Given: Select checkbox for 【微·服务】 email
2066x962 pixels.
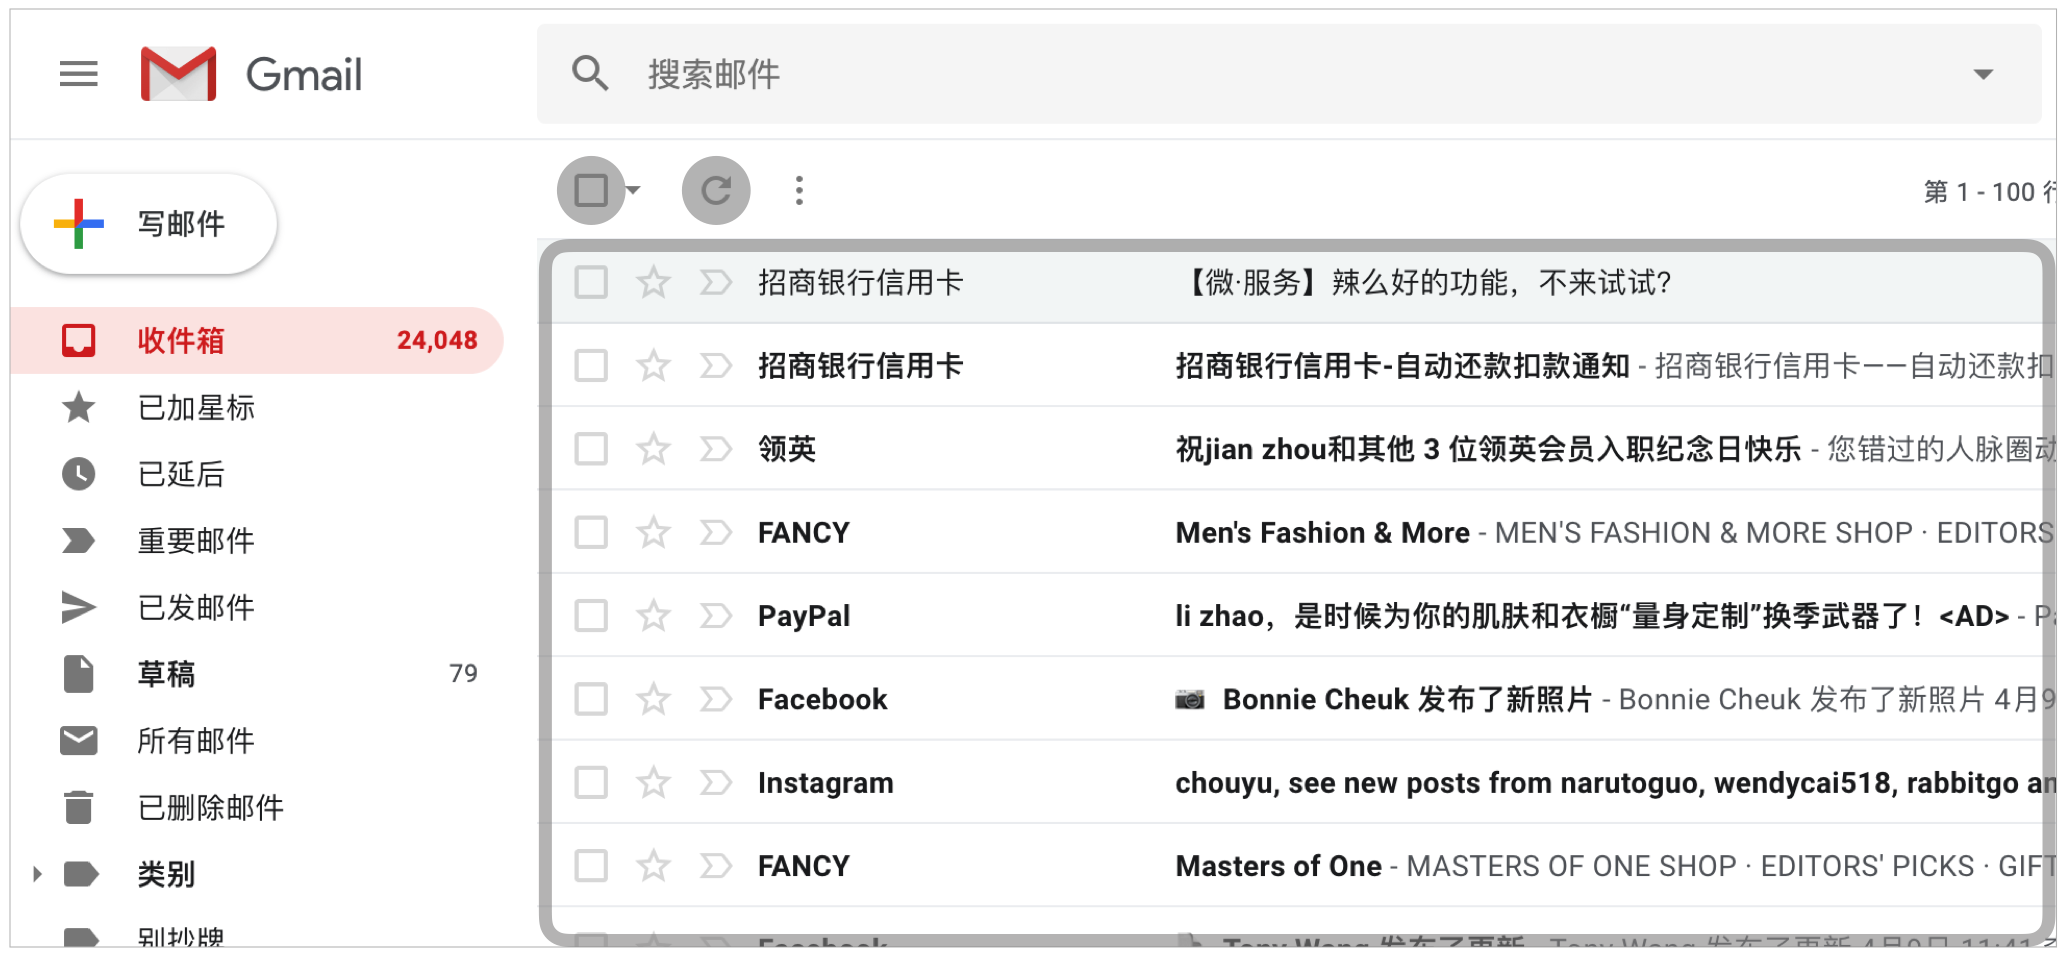Looking at the screenshot, I should (x=591, y=282).
